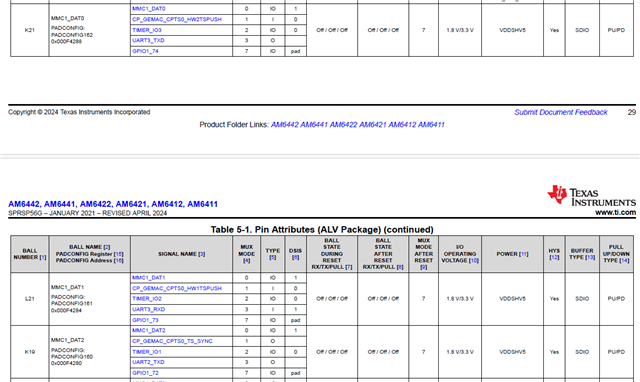Screen dimensions: 640x382
Task: Open AM6442 in the Product Folder Links line
Action: tap(284, 124)
